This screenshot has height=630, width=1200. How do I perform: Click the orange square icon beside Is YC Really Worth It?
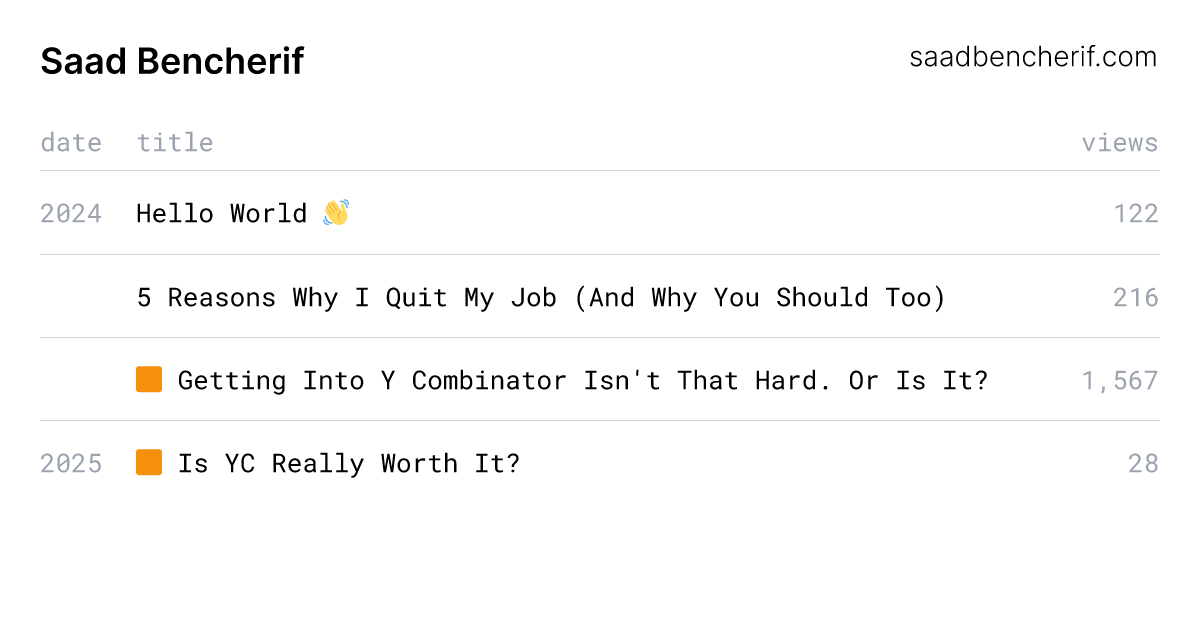pyautogui.click(x=149, y=463)
